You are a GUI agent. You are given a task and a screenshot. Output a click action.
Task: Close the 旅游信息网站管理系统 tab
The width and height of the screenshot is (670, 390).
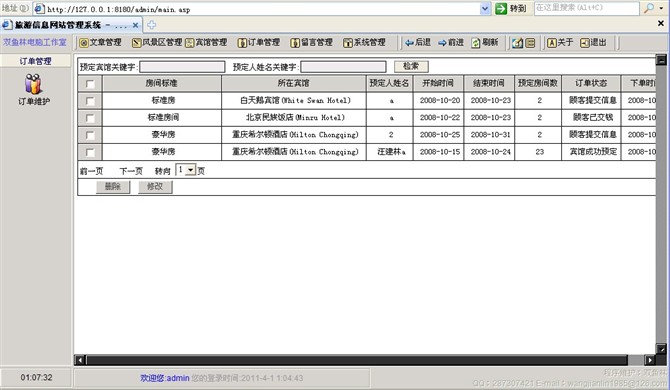click(x=135, y=25)
